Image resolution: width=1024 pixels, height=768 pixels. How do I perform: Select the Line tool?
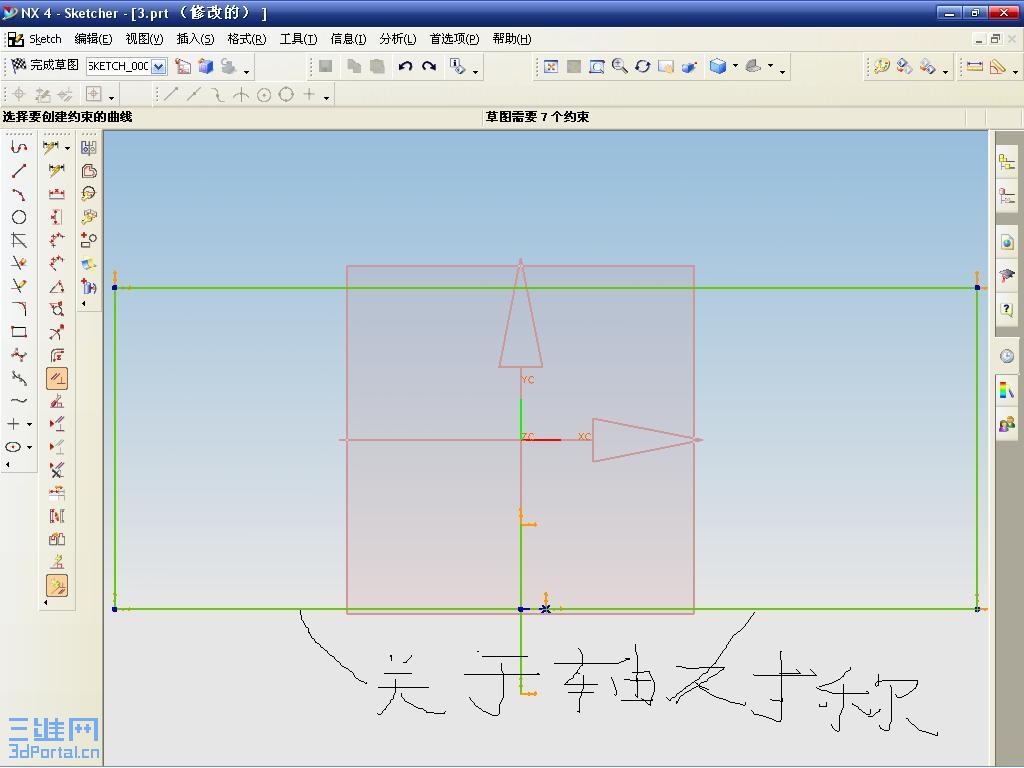tap(19, 171)
